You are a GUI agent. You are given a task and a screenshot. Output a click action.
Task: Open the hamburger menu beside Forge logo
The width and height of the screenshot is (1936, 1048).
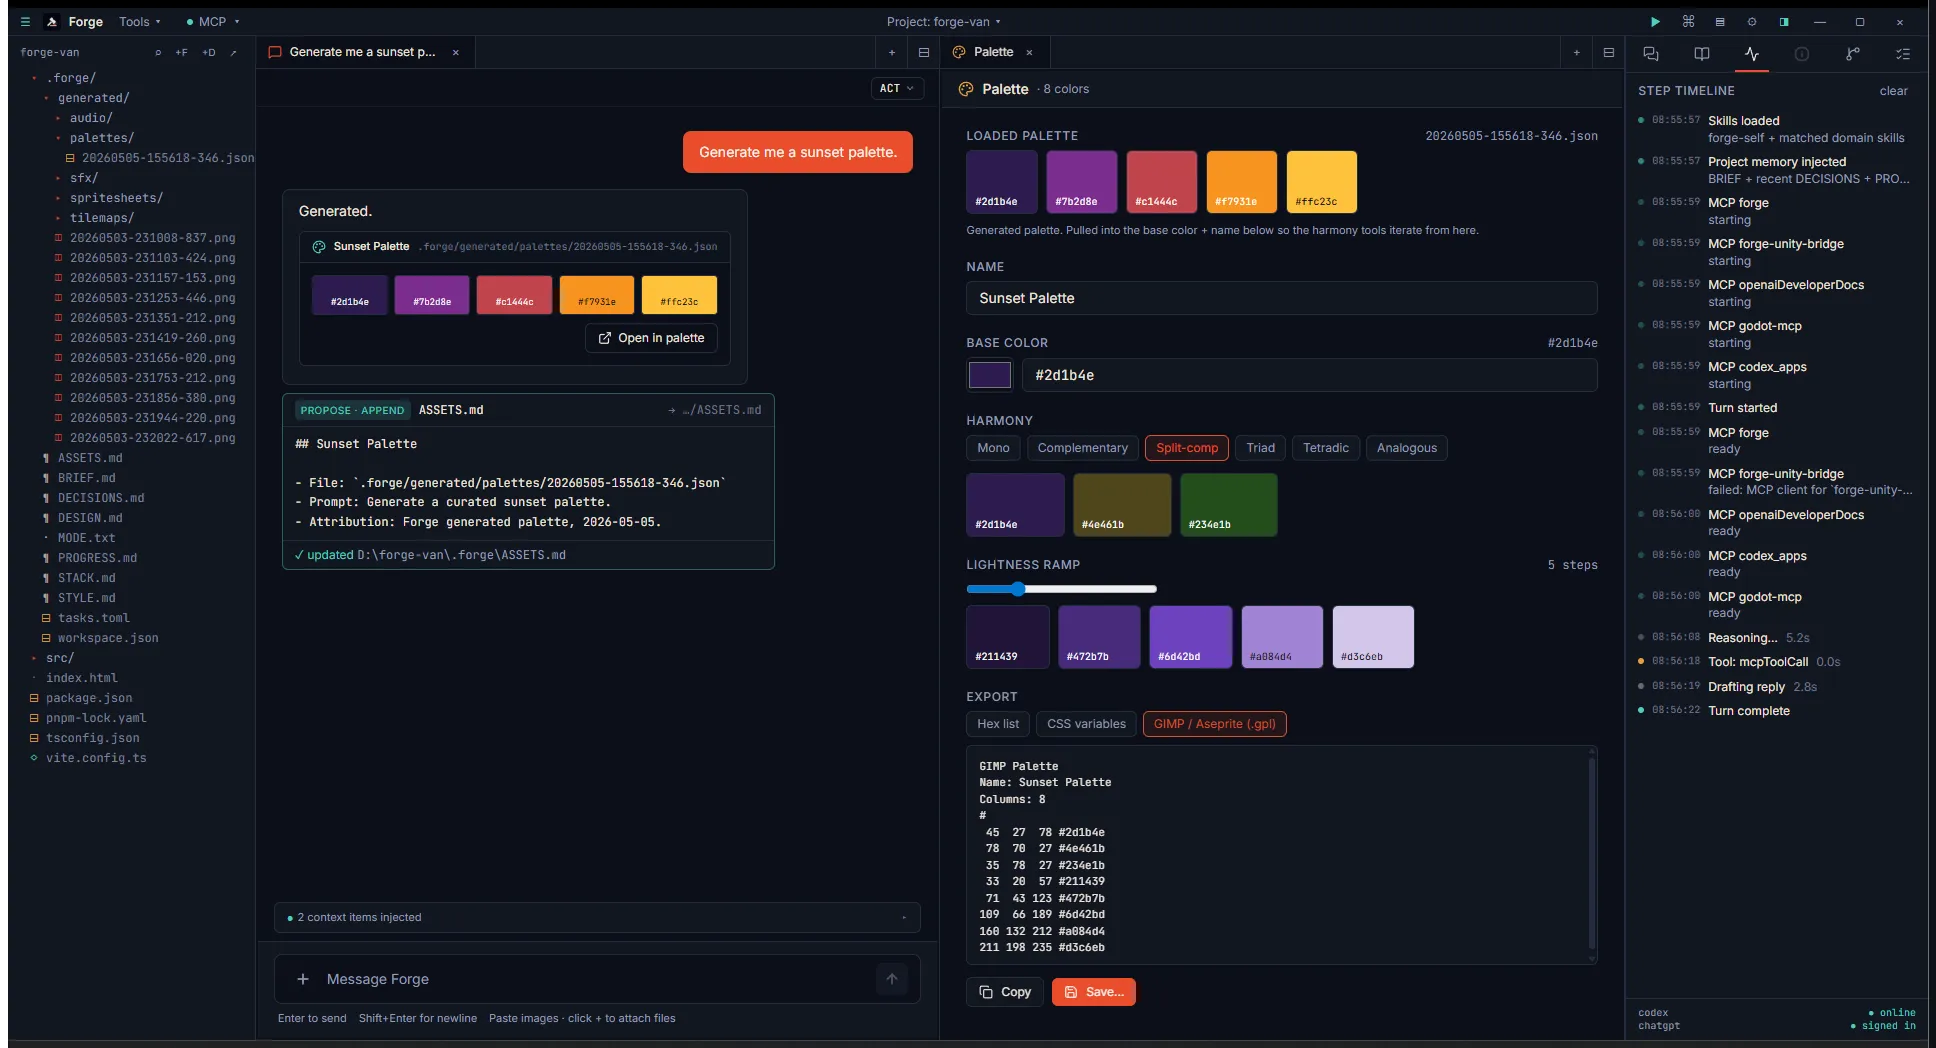[x=25, y=21]
